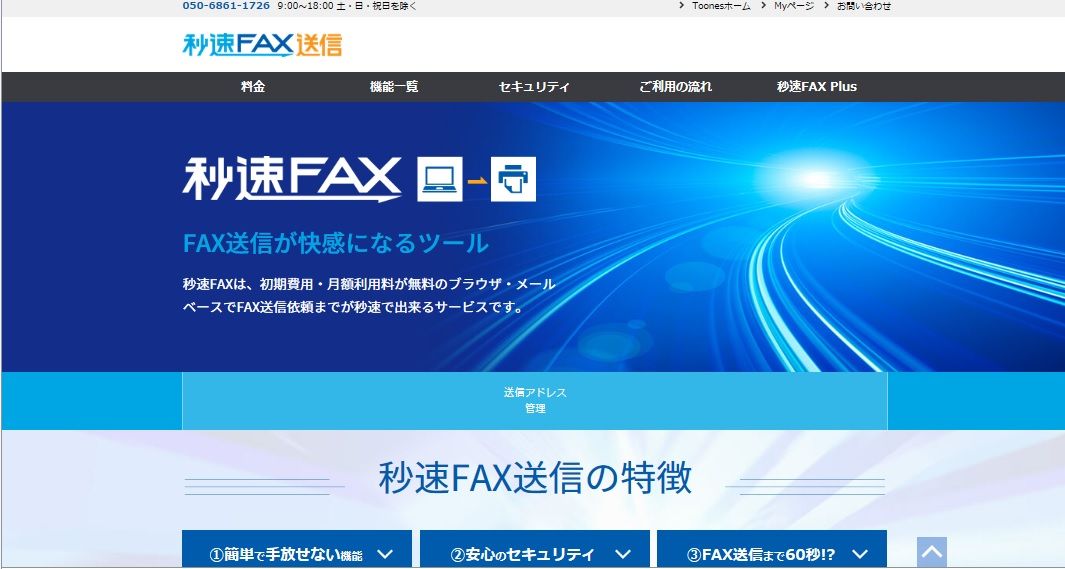The image size is (1065, 569).
Task: Click the 送信アドレス管理 panel
Action: tap(535, 401)
